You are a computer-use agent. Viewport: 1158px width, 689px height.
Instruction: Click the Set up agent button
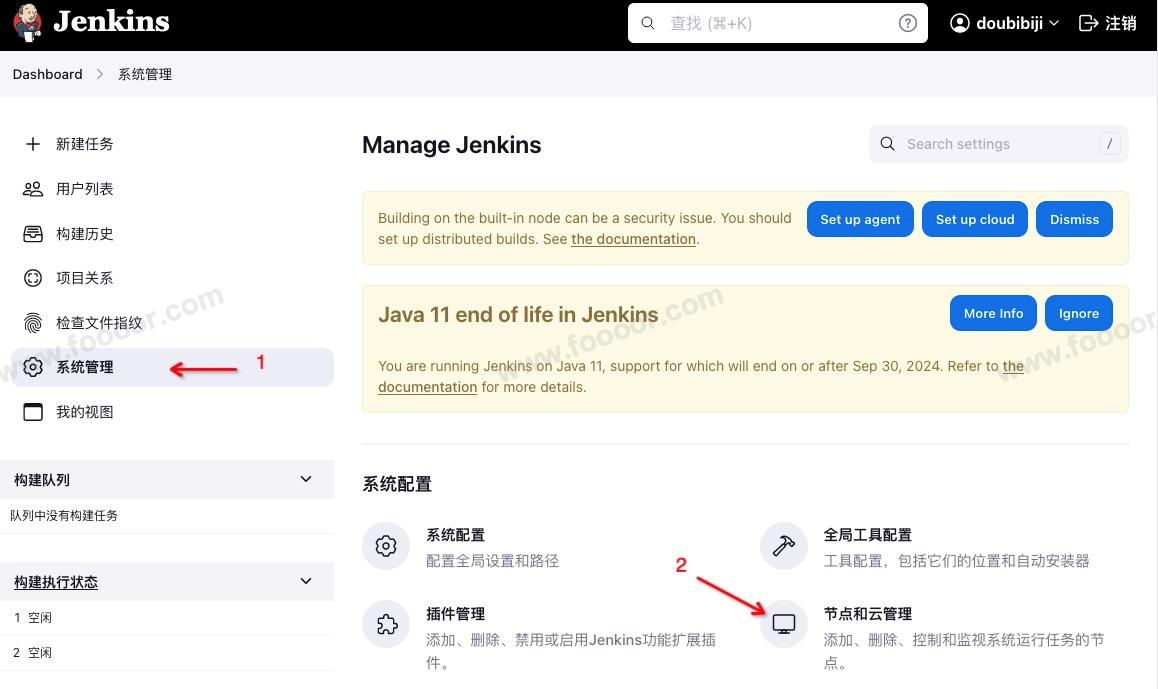coord(860,220)
